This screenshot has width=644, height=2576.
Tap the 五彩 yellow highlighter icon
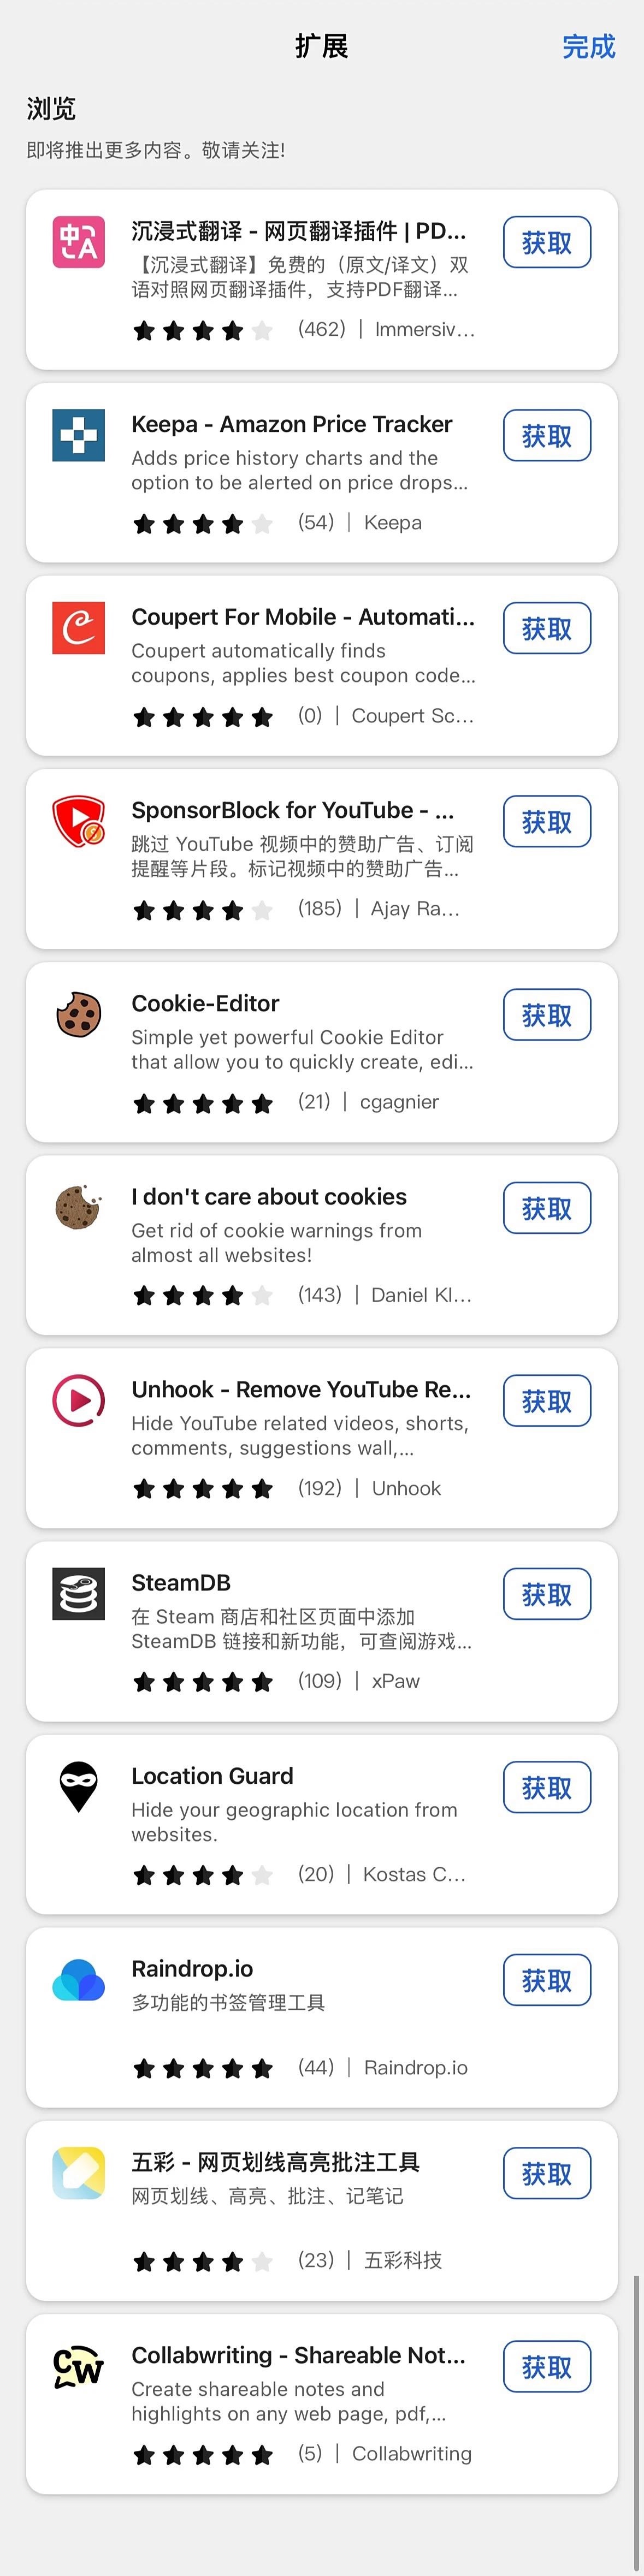click(x=78, y=2173)
